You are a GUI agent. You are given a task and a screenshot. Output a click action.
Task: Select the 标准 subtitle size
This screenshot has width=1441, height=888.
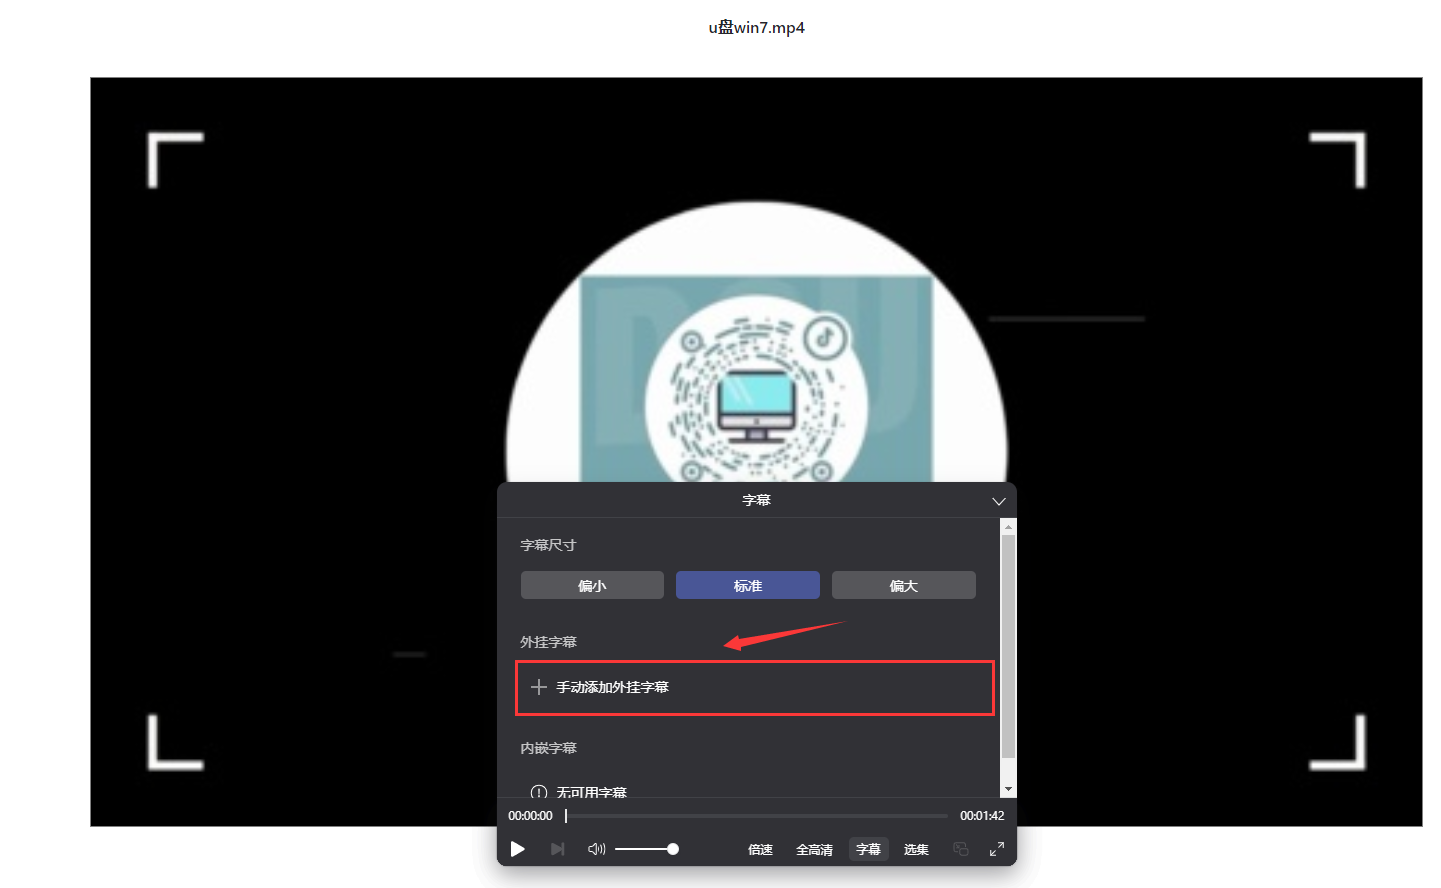[x=748, y=585]
